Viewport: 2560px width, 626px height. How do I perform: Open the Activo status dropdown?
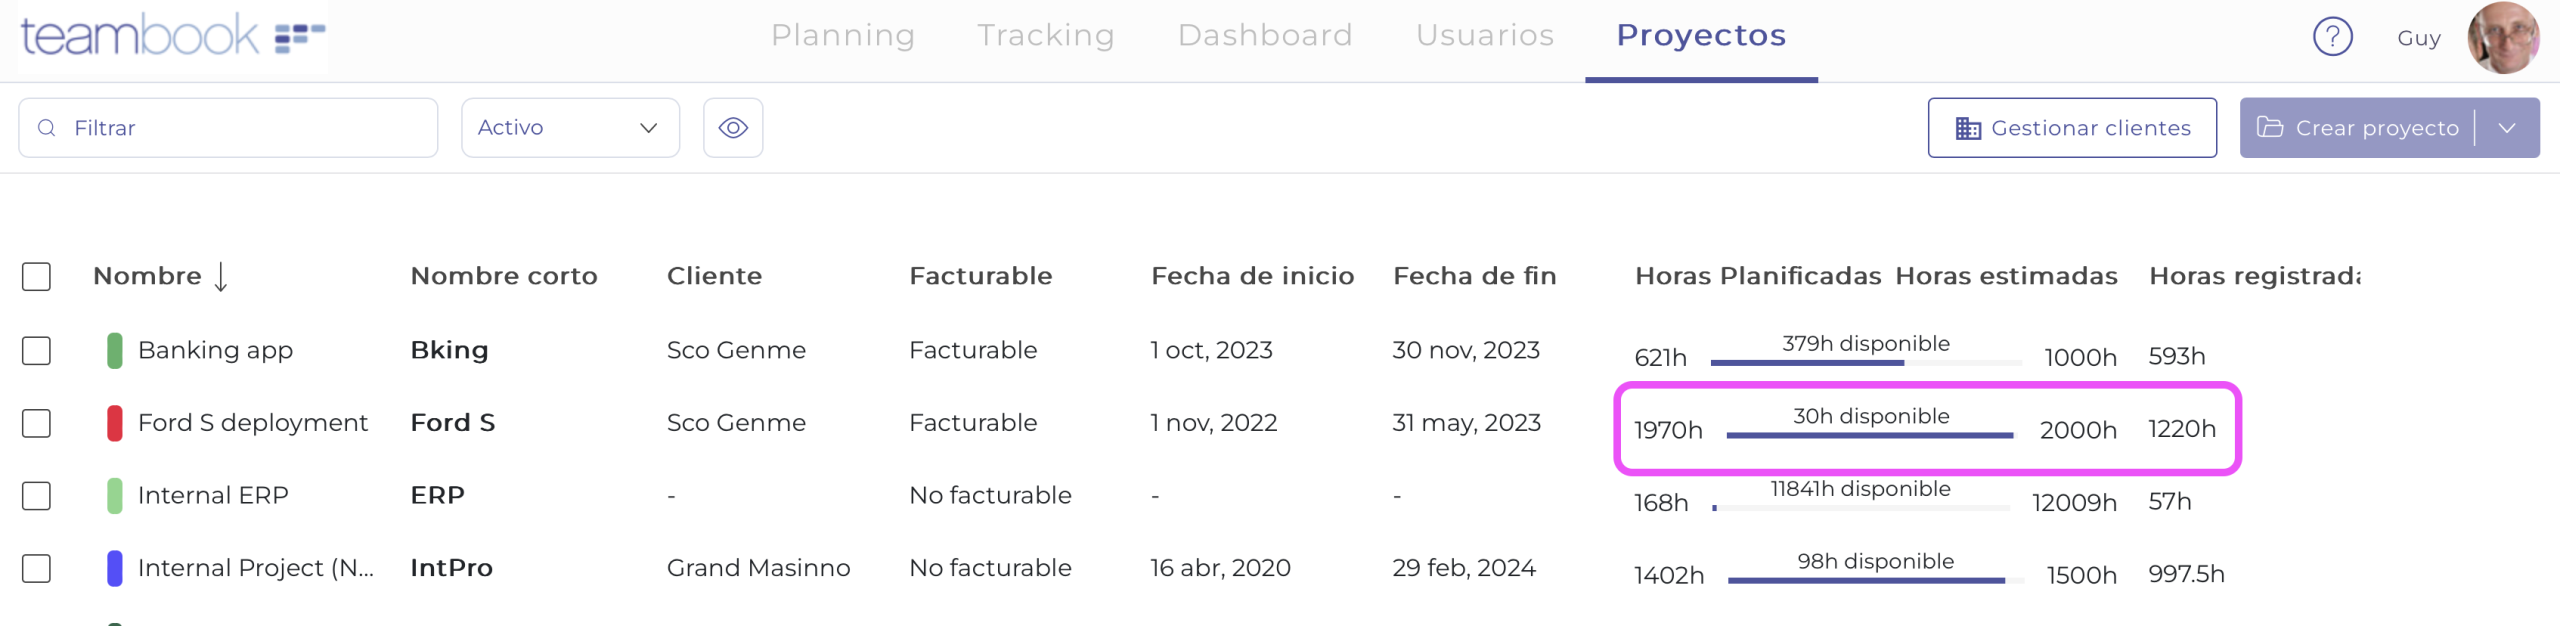pos(569,127)
